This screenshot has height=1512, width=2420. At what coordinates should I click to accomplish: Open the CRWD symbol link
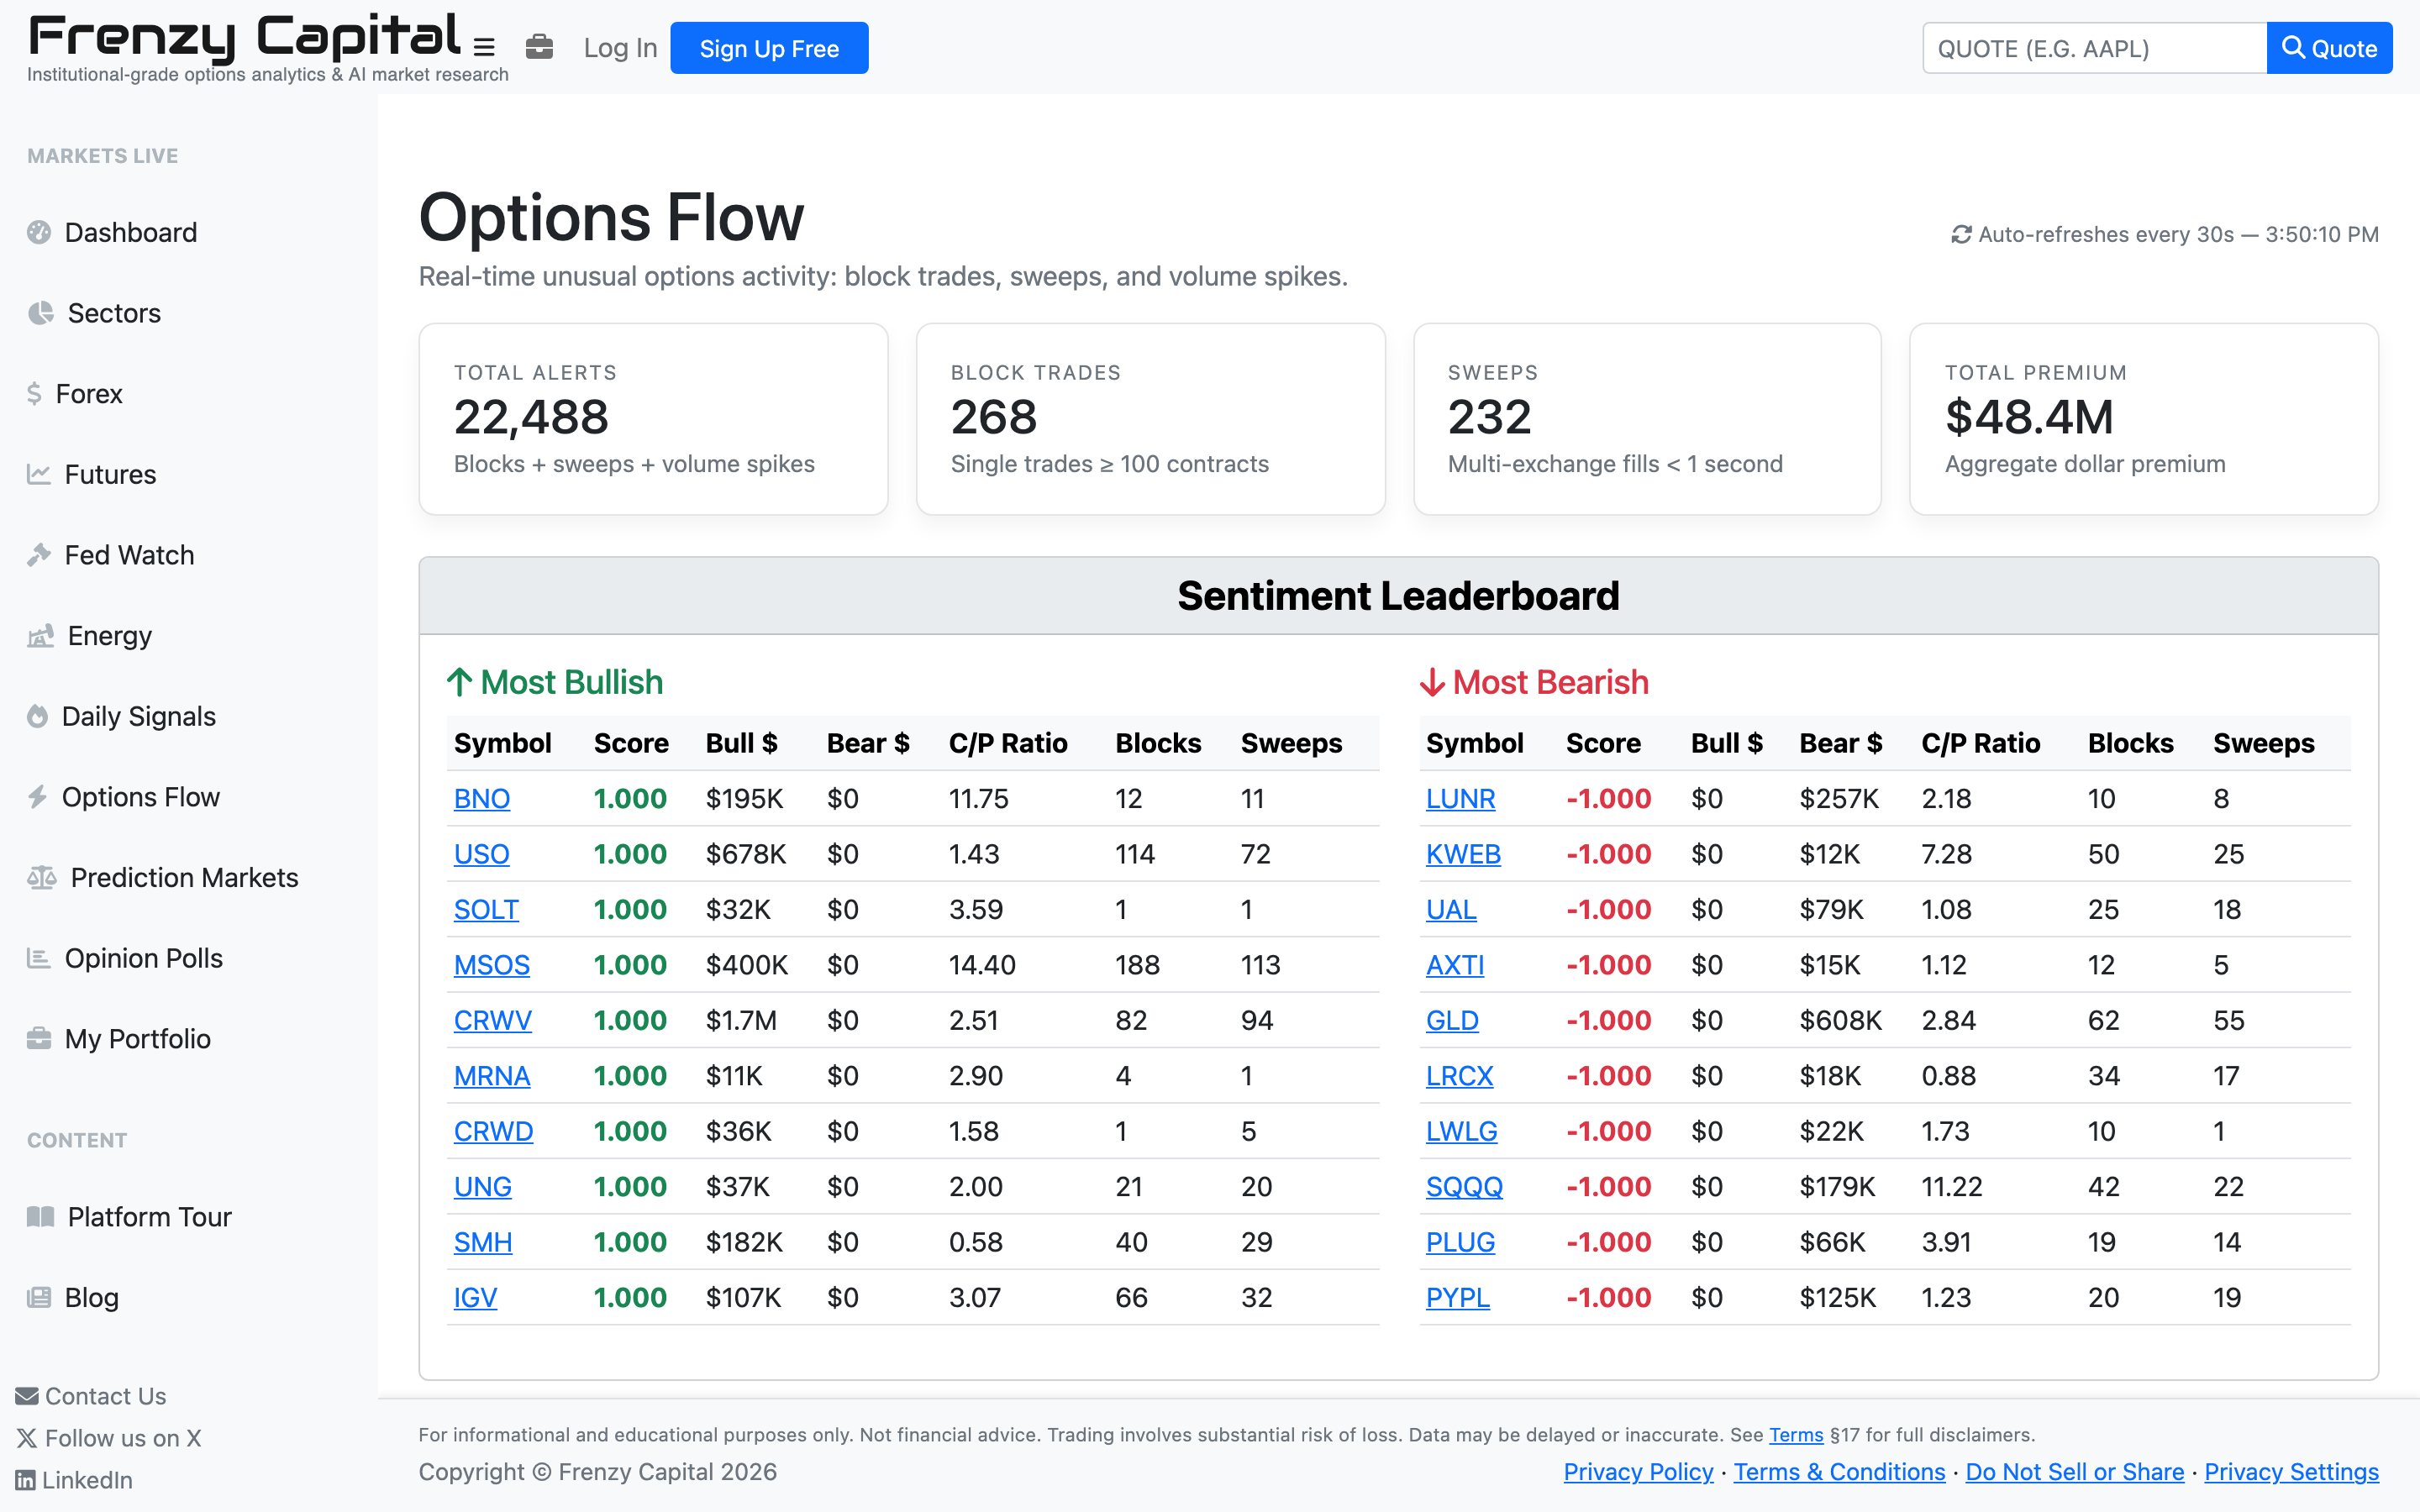[493, 1131]
